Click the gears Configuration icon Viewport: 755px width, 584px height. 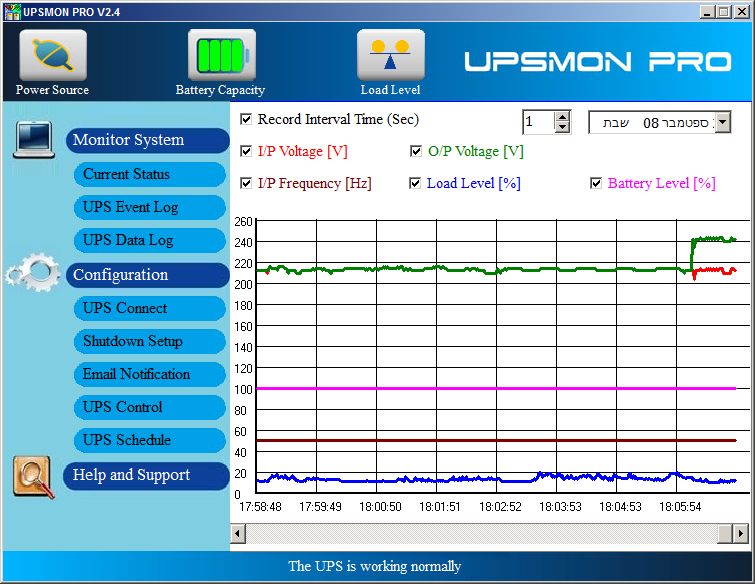(33, 273)
